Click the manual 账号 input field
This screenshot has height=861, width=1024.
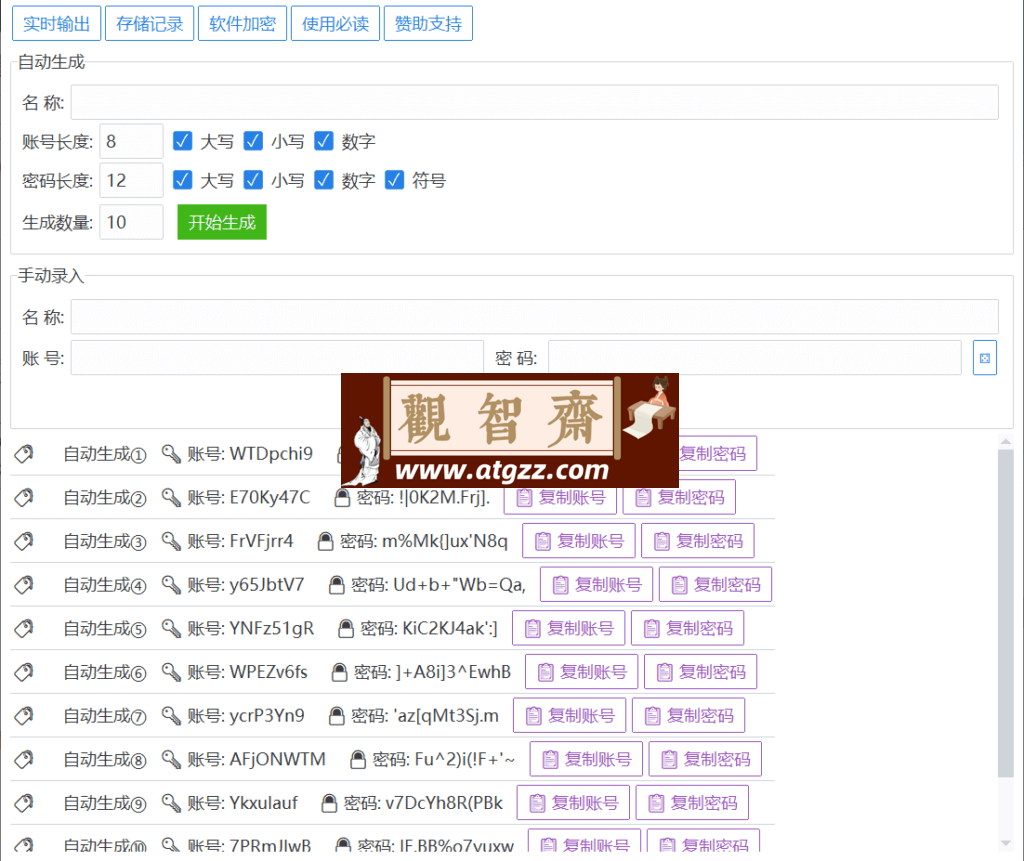[x=277, y=357]
